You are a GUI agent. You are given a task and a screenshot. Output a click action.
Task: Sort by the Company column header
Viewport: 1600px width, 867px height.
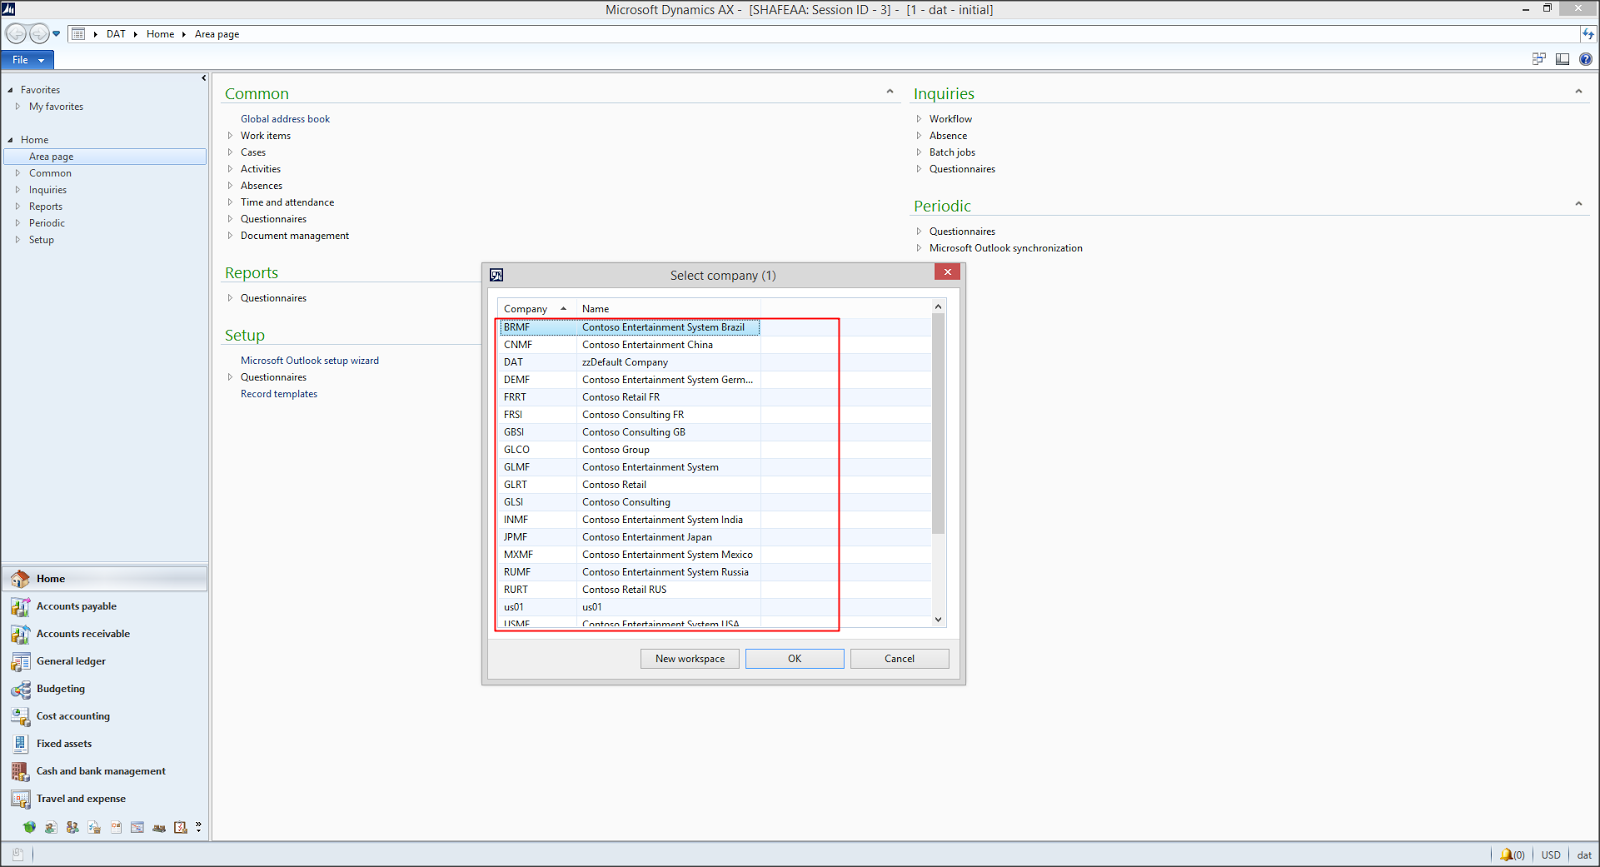(x=537, y=309)
